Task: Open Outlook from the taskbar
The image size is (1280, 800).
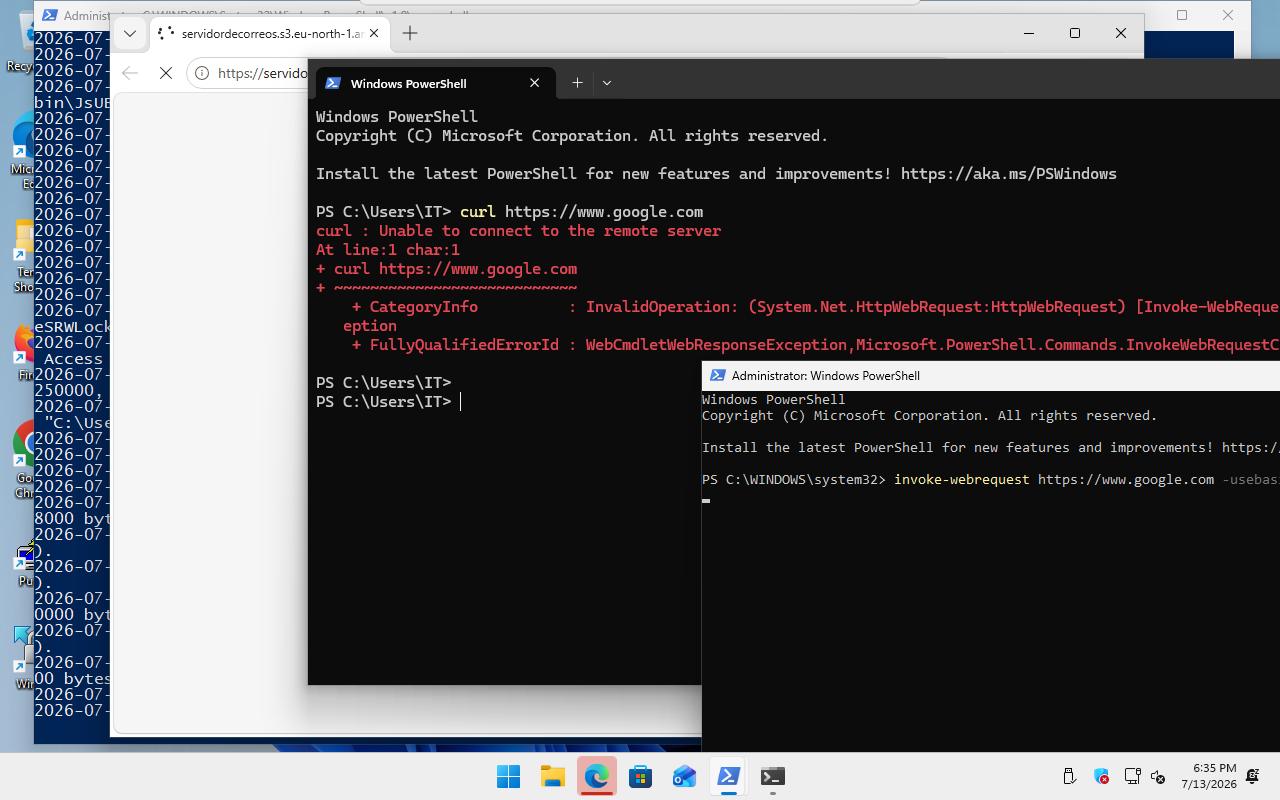Action: click(684, 777)
